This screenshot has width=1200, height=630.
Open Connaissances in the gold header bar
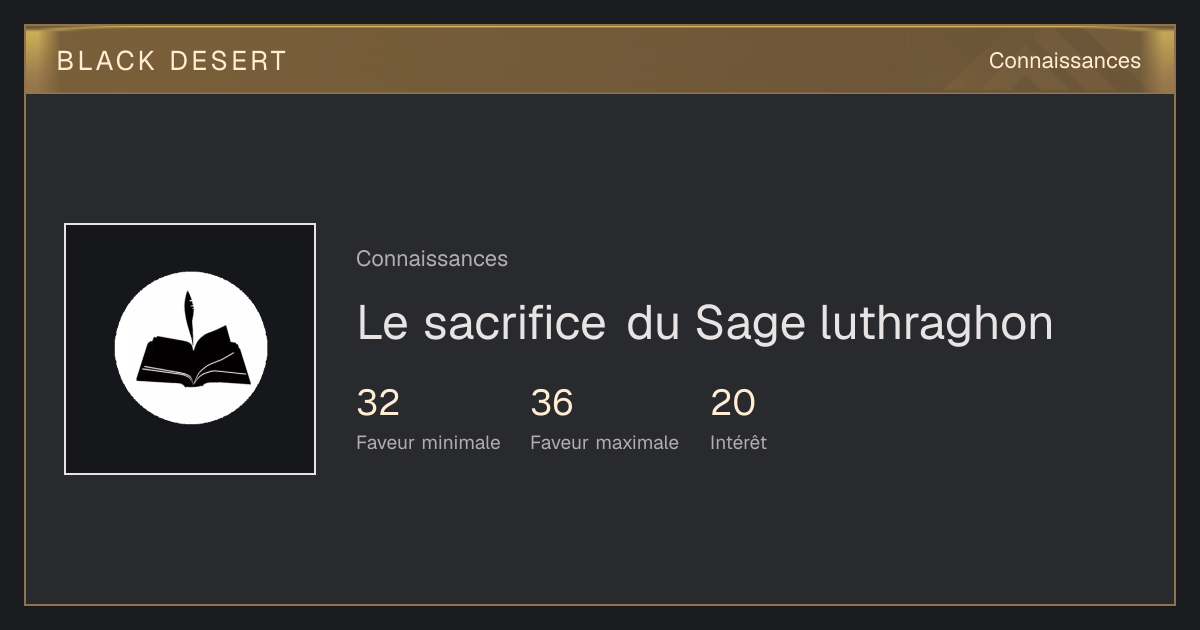pos(1065,61)
